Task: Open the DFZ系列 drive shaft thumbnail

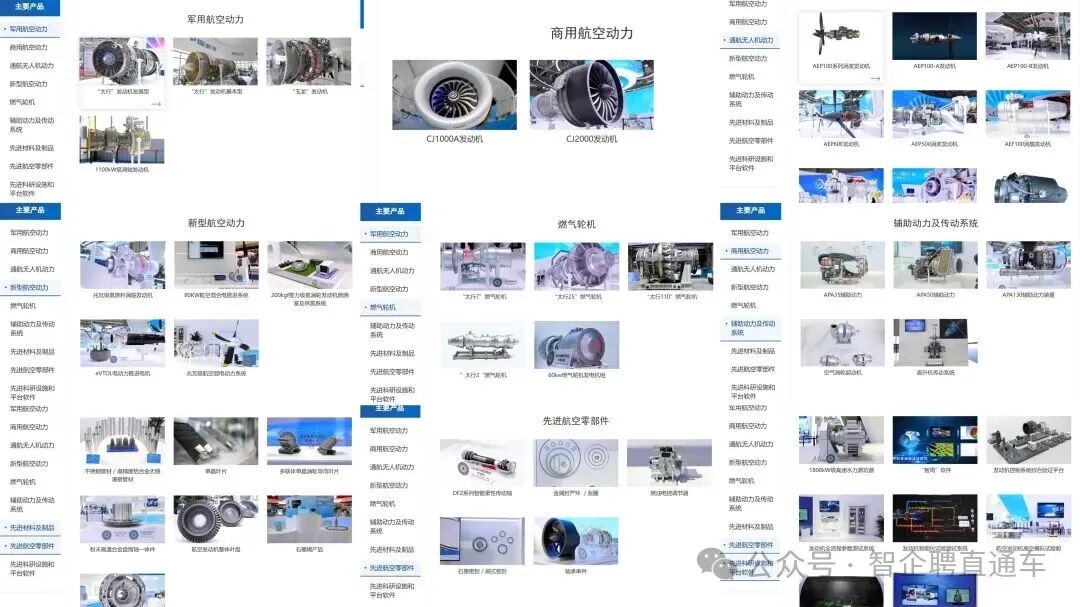Action: click(x=483, y=463)
